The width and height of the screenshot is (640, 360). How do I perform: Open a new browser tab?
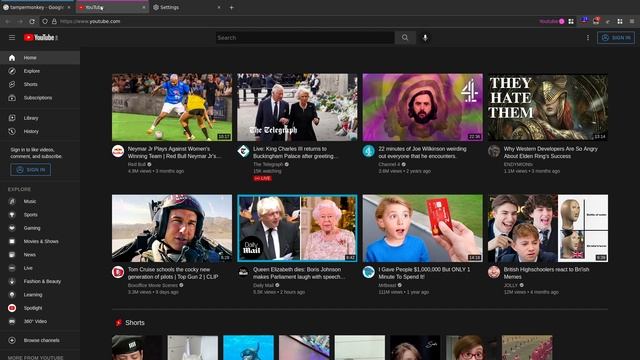[x=231, y=7]
